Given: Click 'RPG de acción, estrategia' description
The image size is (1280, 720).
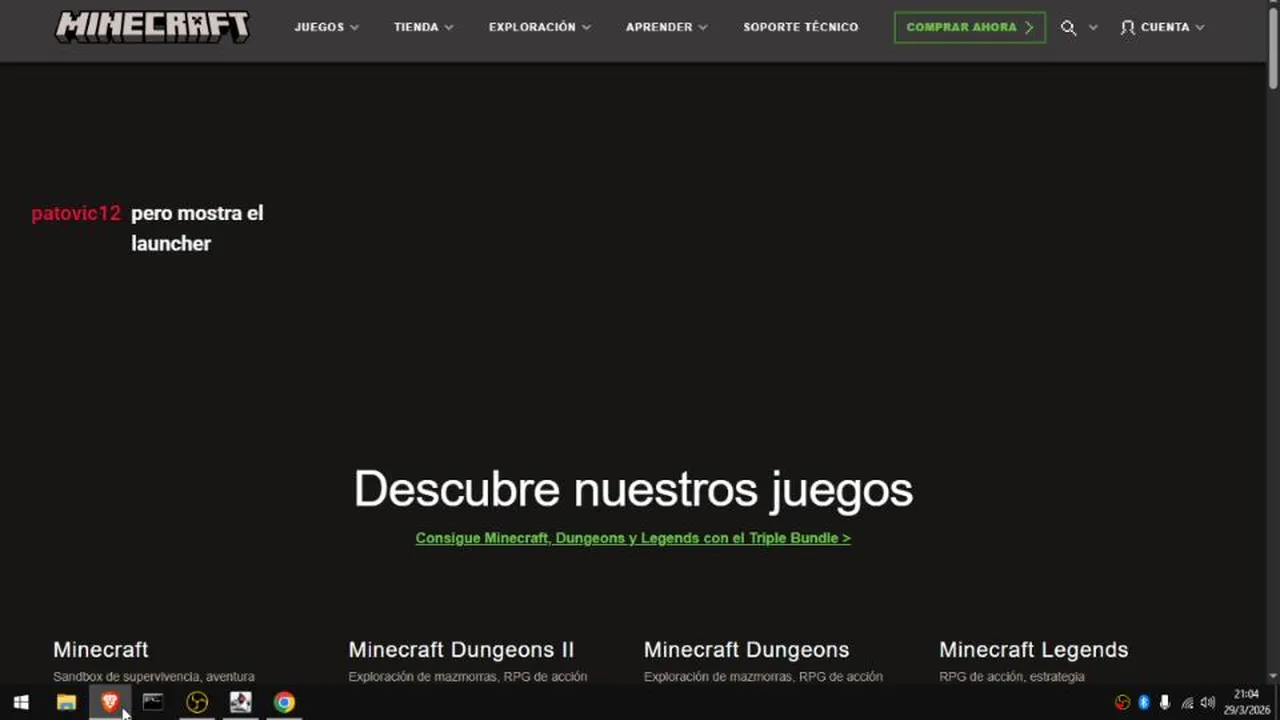Looking at the screenshot, I should click(x=1012, y=677).
